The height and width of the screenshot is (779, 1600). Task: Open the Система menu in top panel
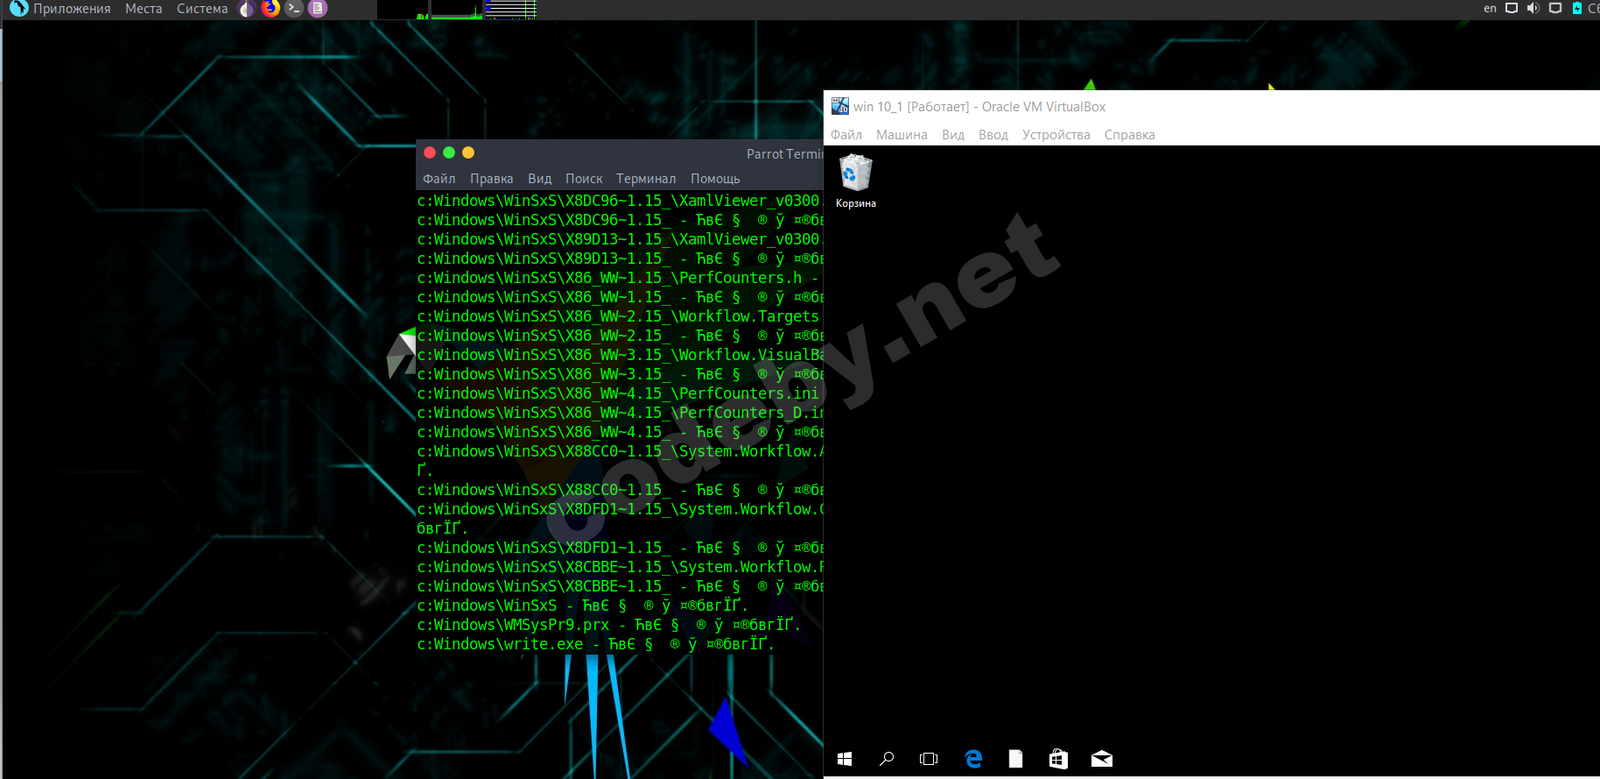coord(202,9)
